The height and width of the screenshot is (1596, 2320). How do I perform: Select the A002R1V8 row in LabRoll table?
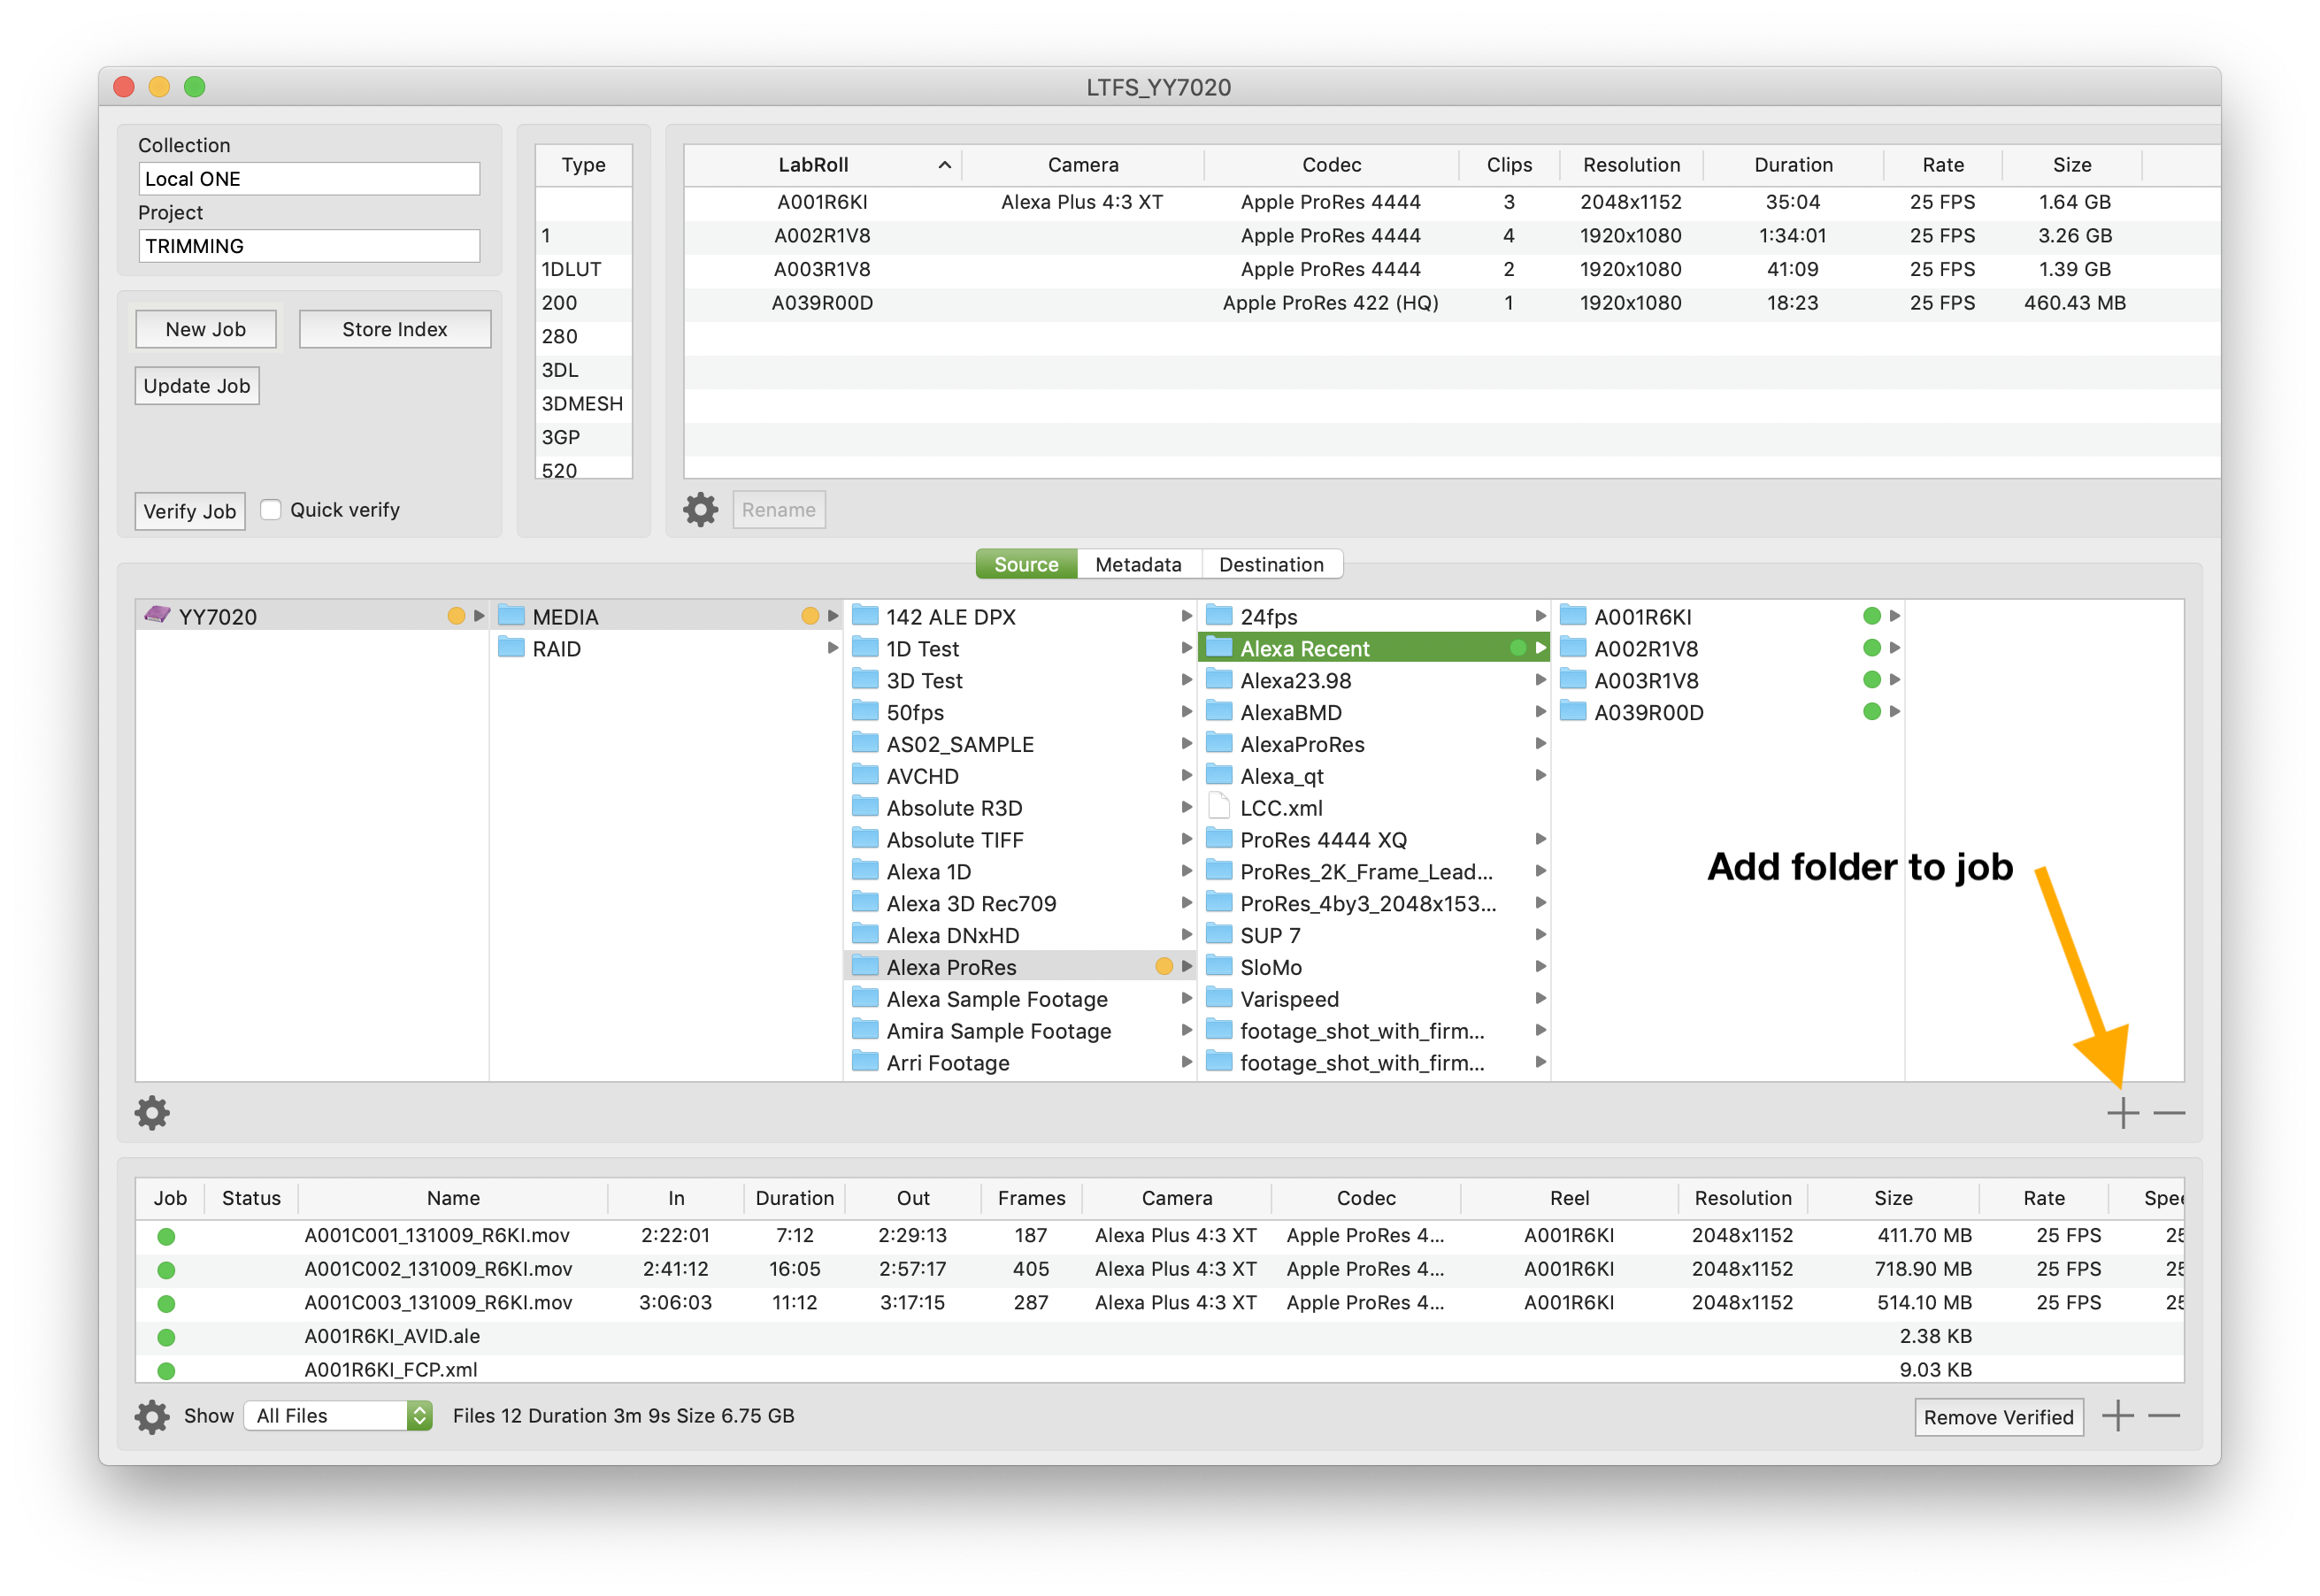(1451, 236)
